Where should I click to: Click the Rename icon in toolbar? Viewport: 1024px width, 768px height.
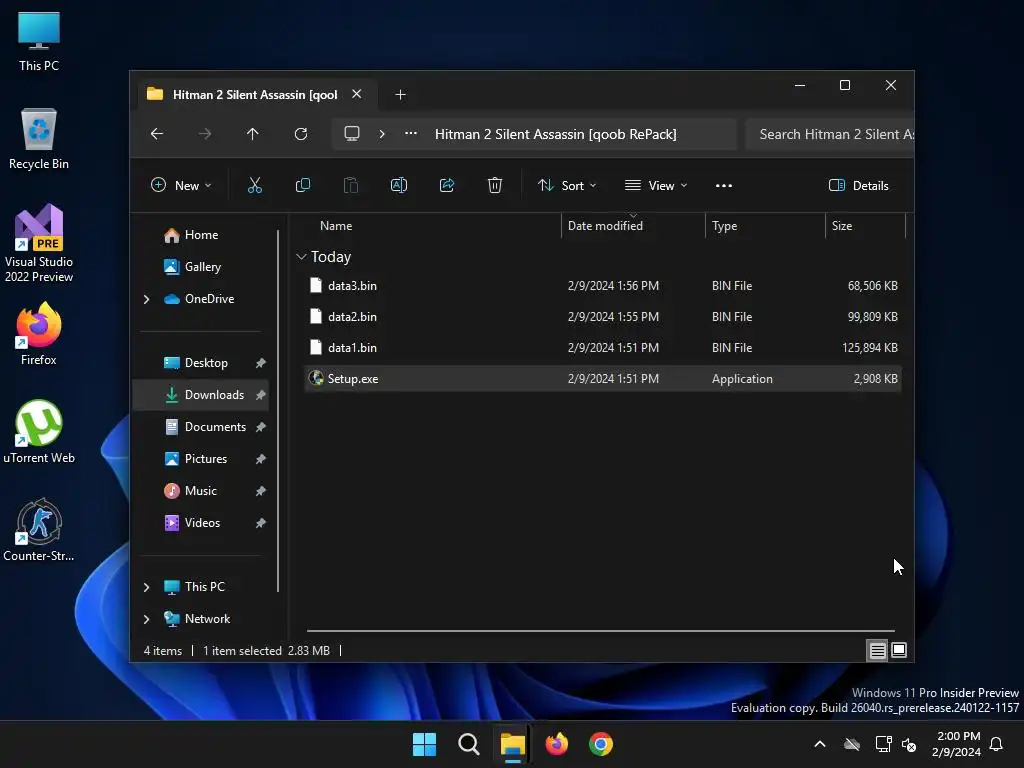pyautogui.click(x=399, y=185)
